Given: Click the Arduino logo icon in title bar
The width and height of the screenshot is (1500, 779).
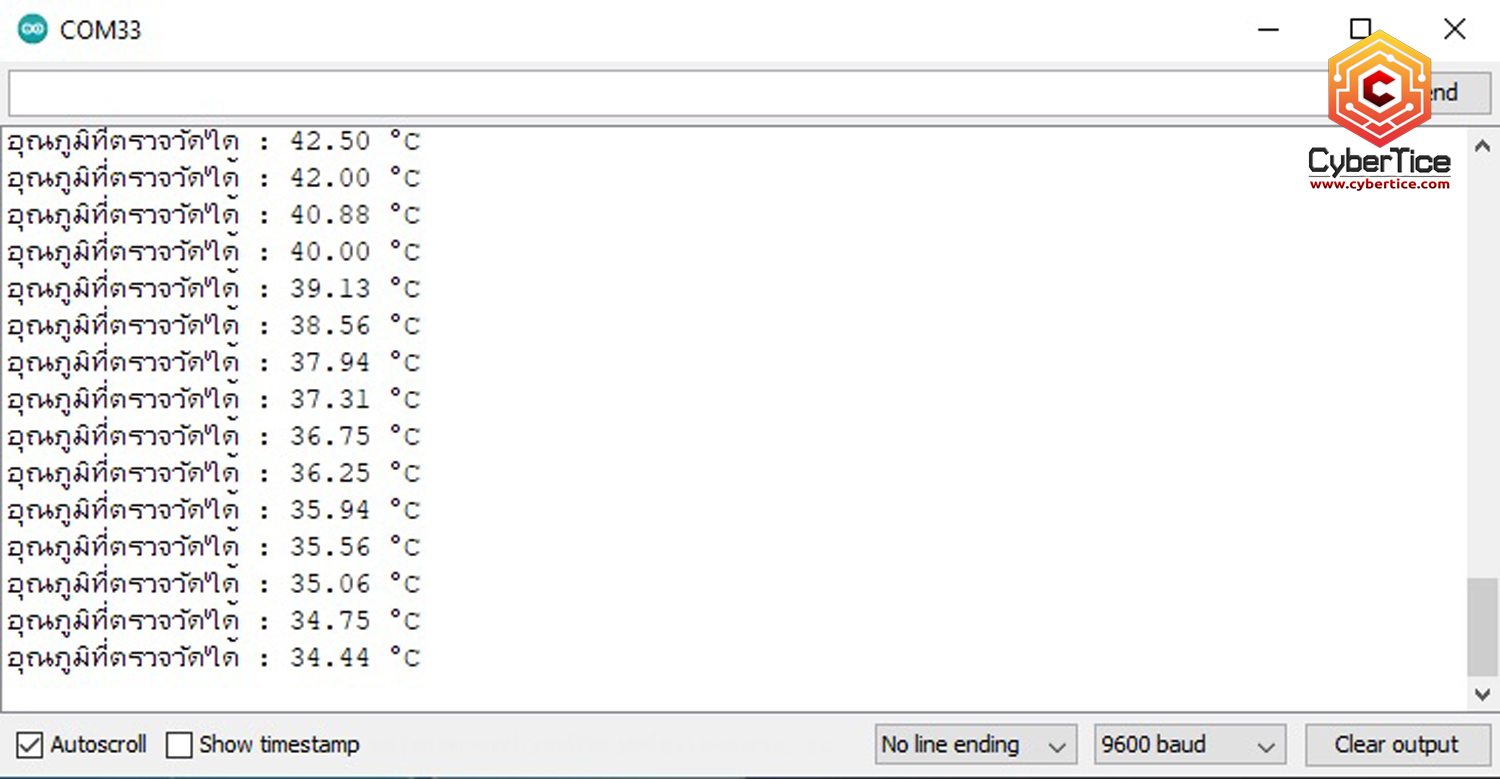Looking at the screenshot, I should click(x=32, y=29).
